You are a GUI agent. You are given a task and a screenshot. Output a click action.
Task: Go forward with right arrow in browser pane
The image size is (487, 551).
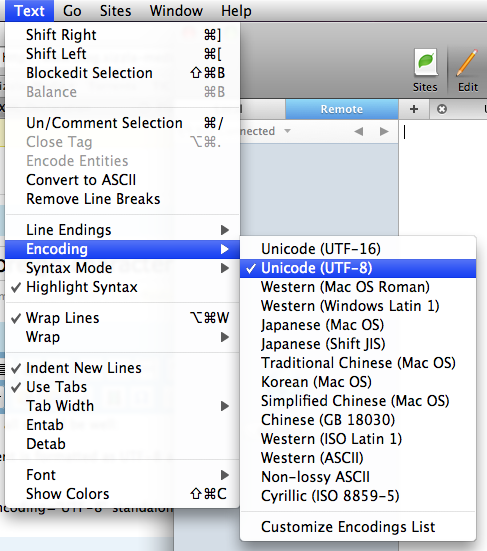click(x=384, y=131)
